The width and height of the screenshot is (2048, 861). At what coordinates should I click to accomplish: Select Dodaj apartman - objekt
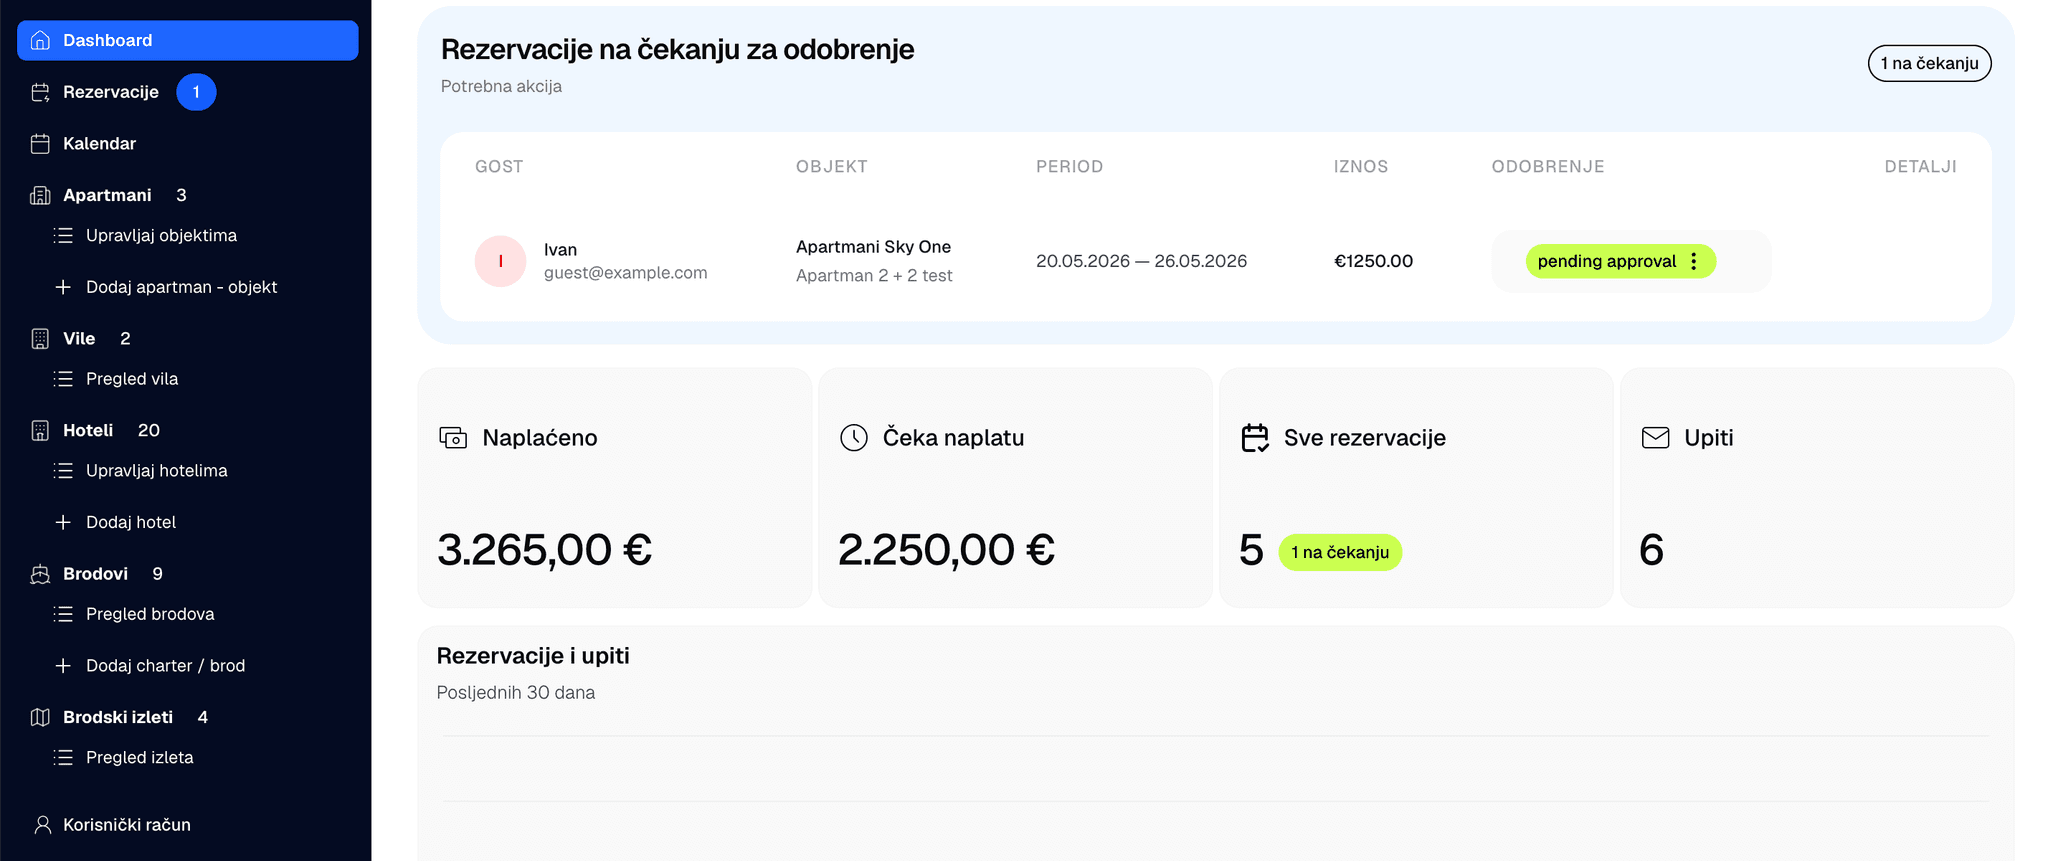pyautogui.click(x=182, y=287)
